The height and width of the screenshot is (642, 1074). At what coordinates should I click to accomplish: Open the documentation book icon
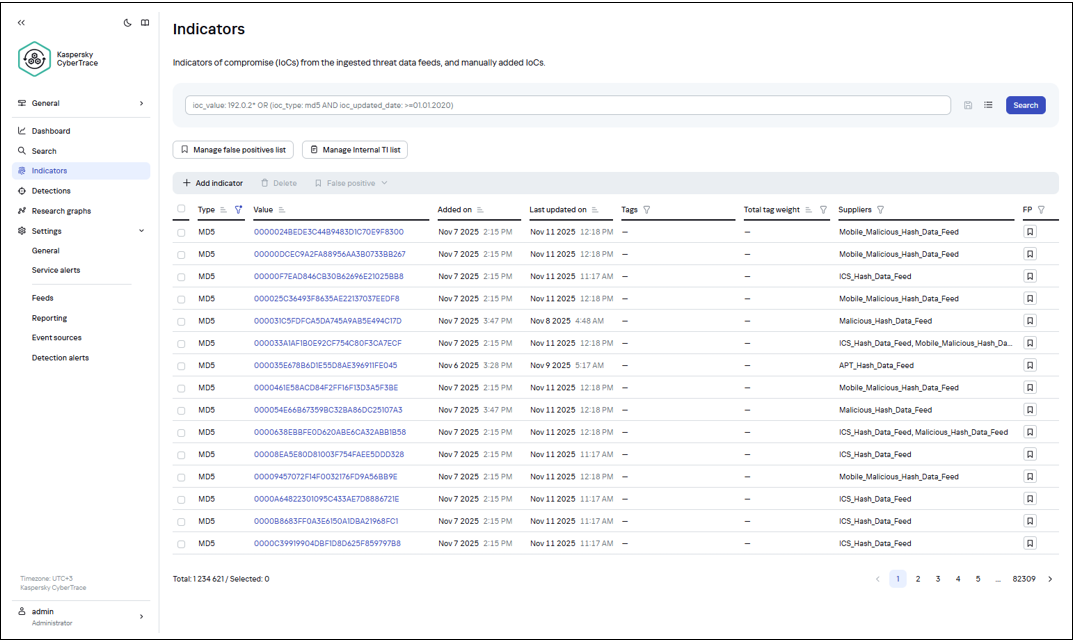click(145, 23)
